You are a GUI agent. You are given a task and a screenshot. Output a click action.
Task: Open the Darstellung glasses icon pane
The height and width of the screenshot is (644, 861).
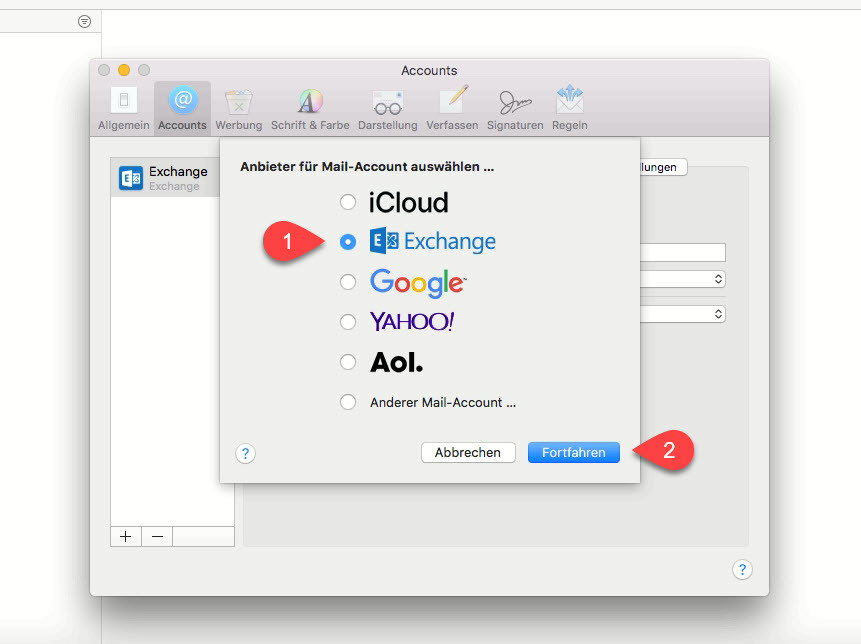(388, 109)
